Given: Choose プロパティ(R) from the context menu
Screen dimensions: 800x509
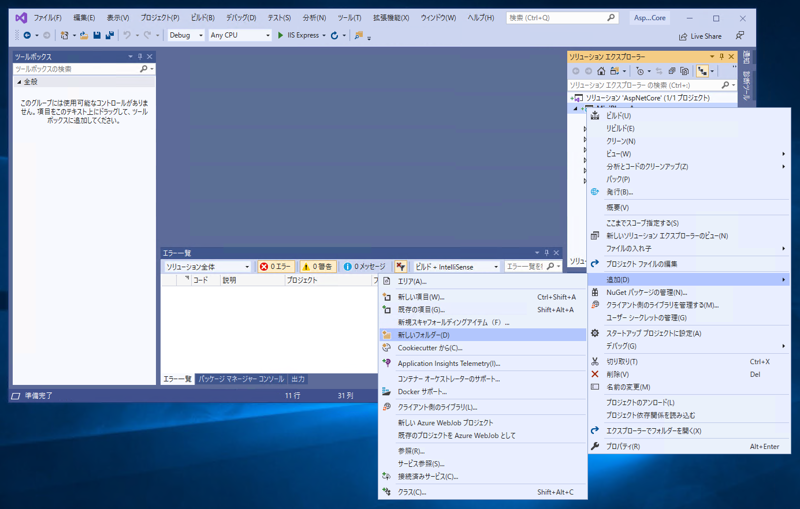Looking at the screenshot, I should click(x=689, y=446).
